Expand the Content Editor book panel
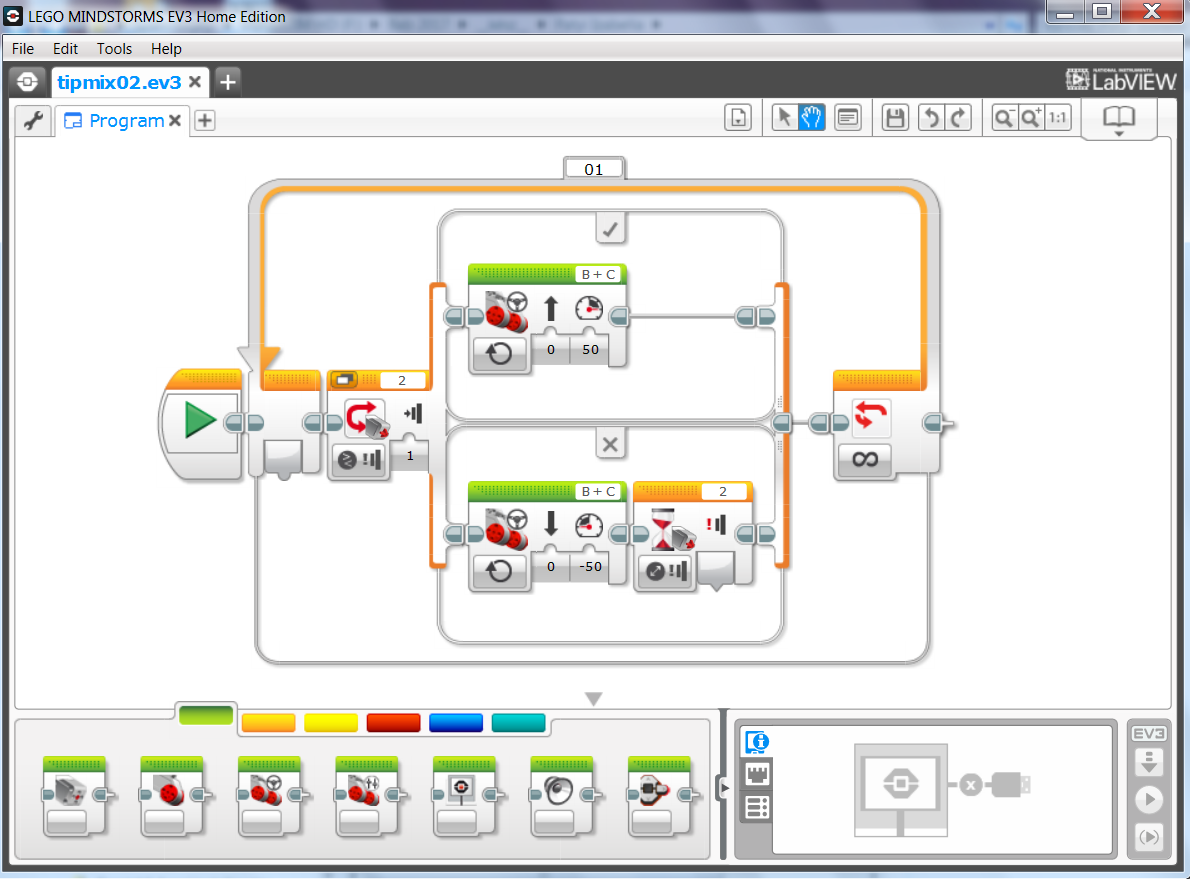 [1119, 120]
